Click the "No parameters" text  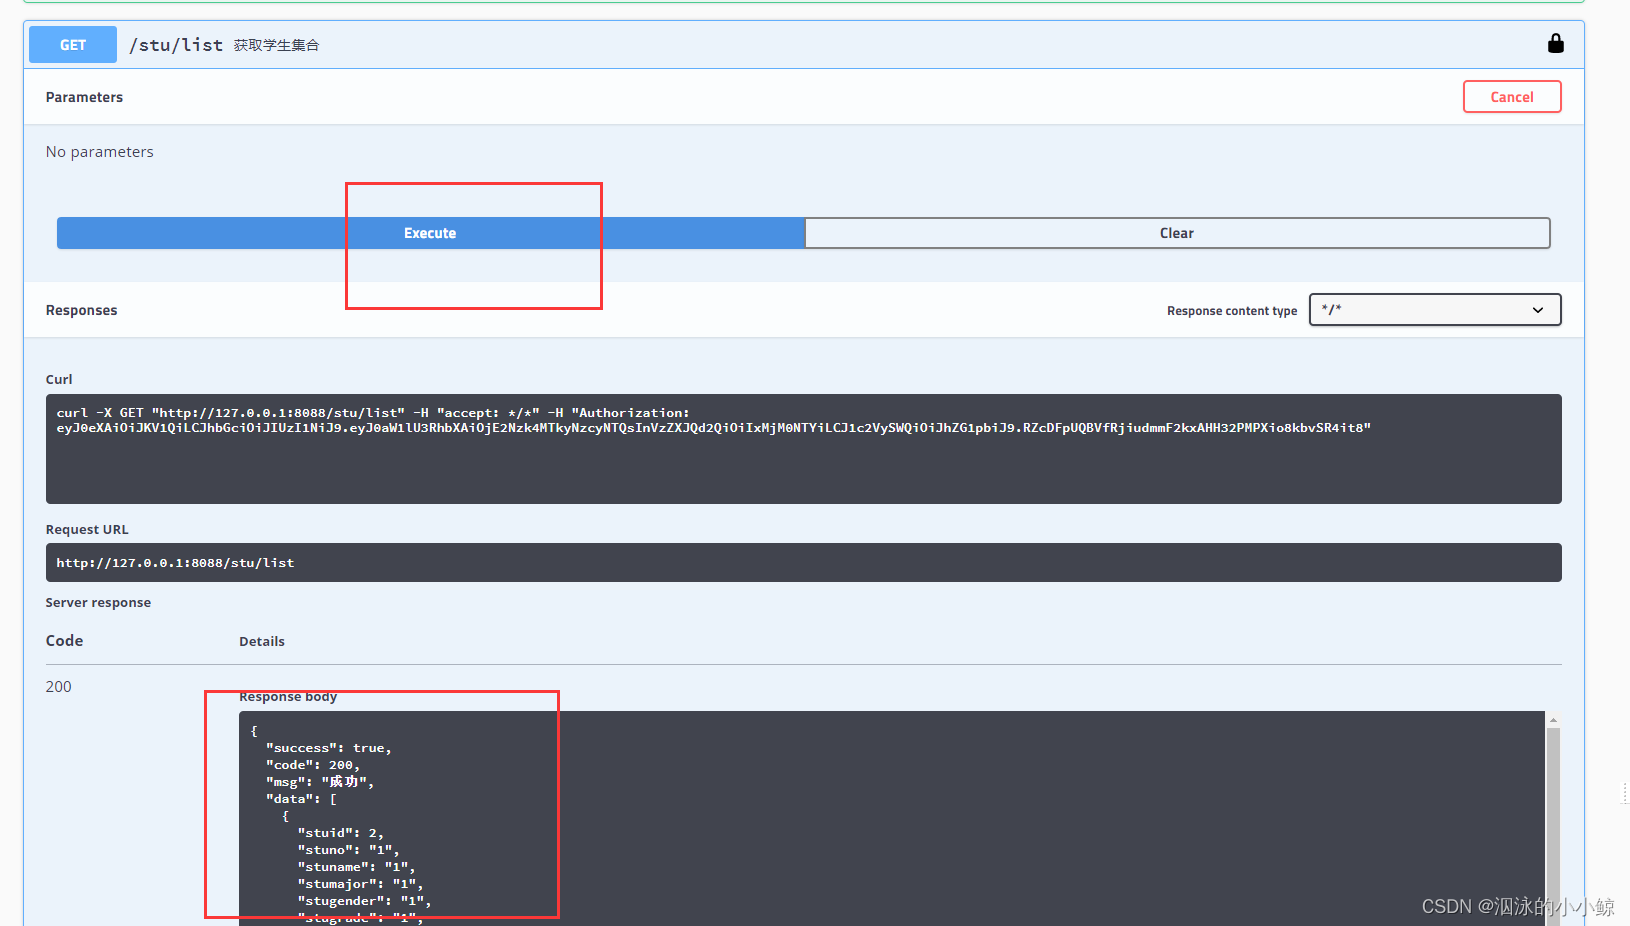(100, 152)
